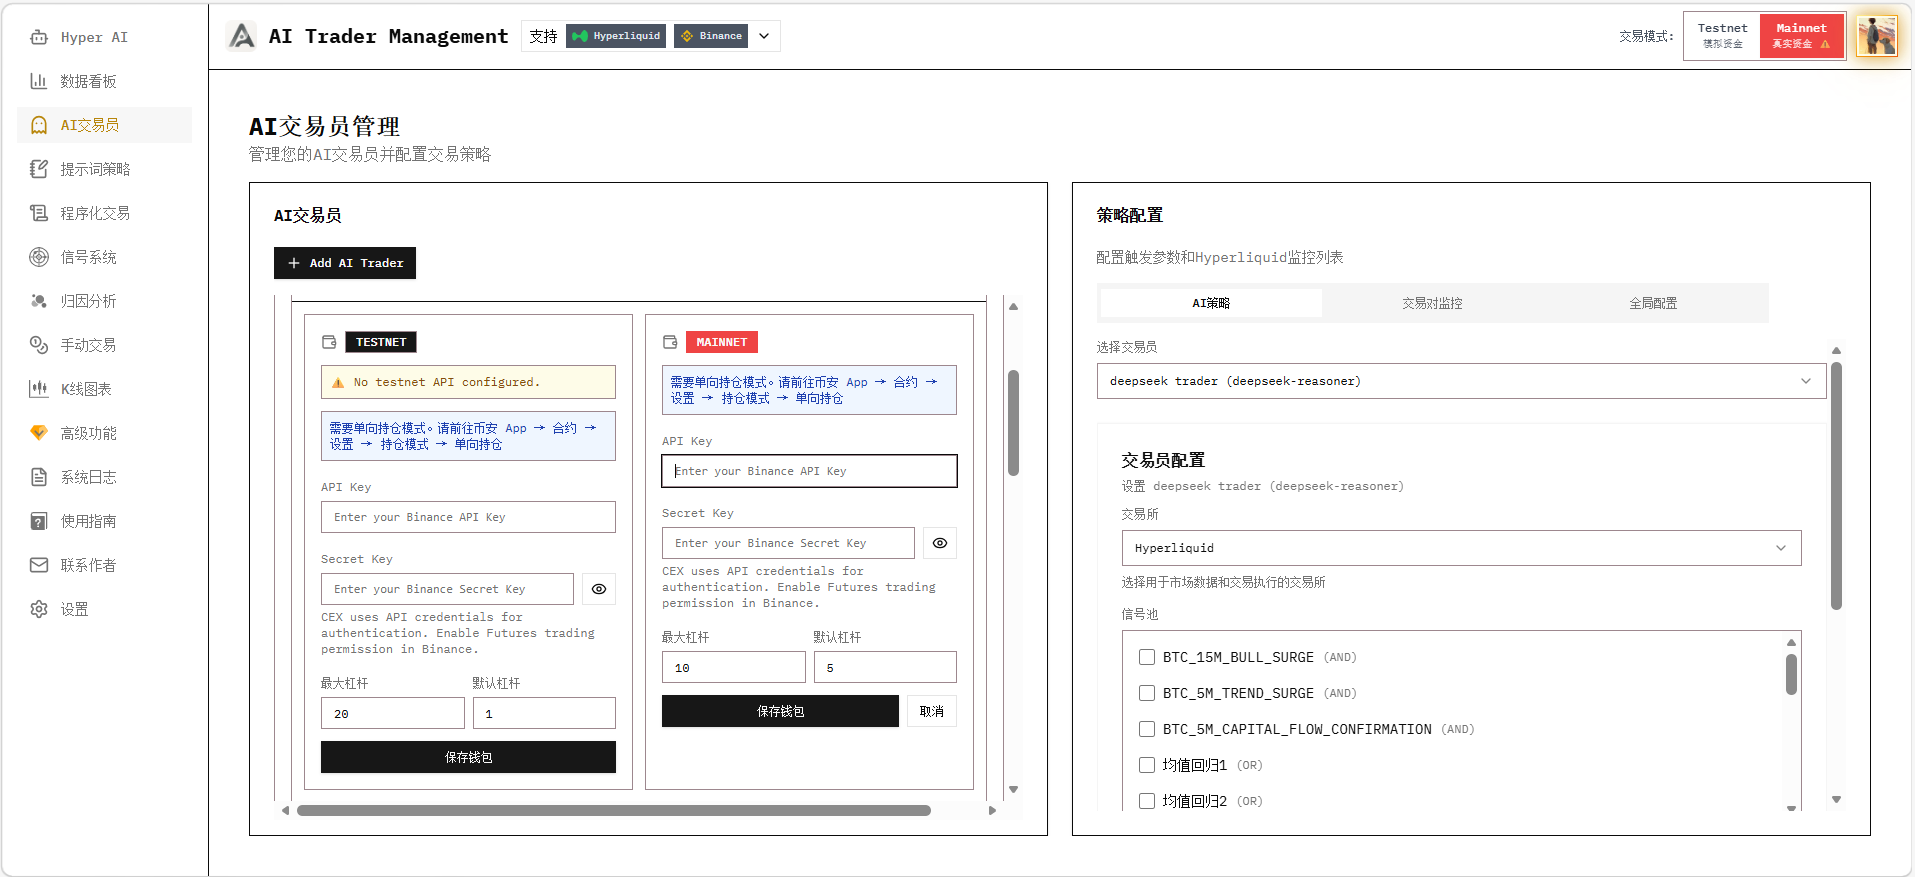This screenshot has width=1915, height=877.
Task: Click the Binance exchange badge
Action: coord(711,36)
